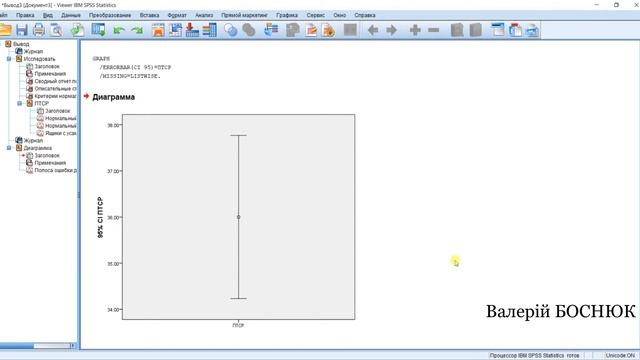Open the Вид menu

point(48,15)
